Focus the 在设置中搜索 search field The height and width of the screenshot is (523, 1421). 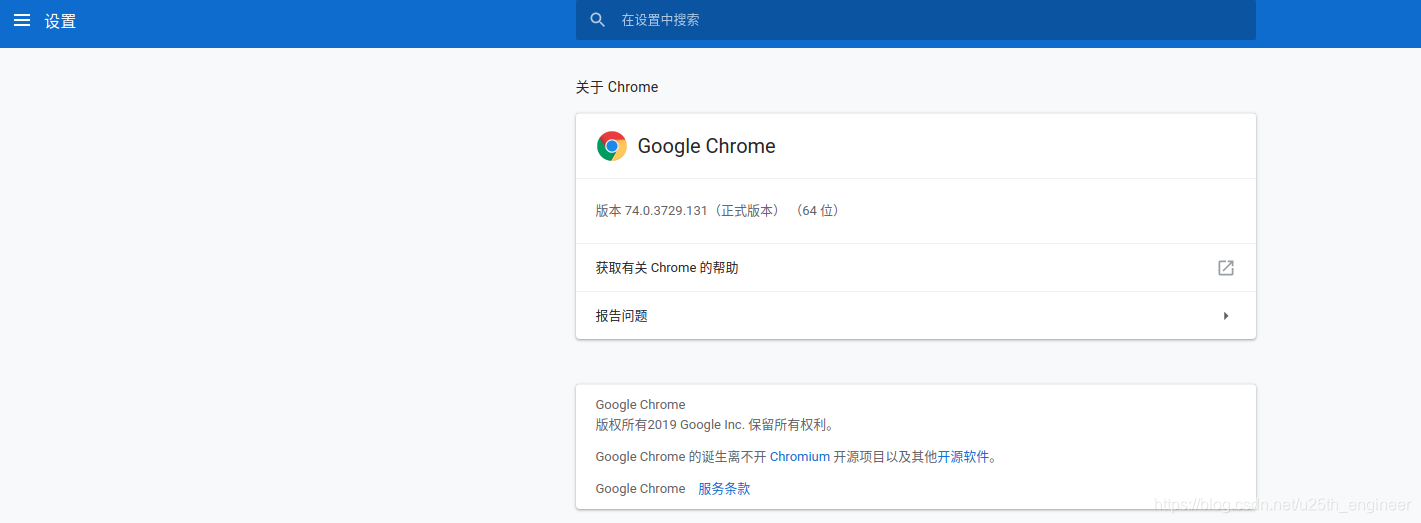tap(916, 20)
